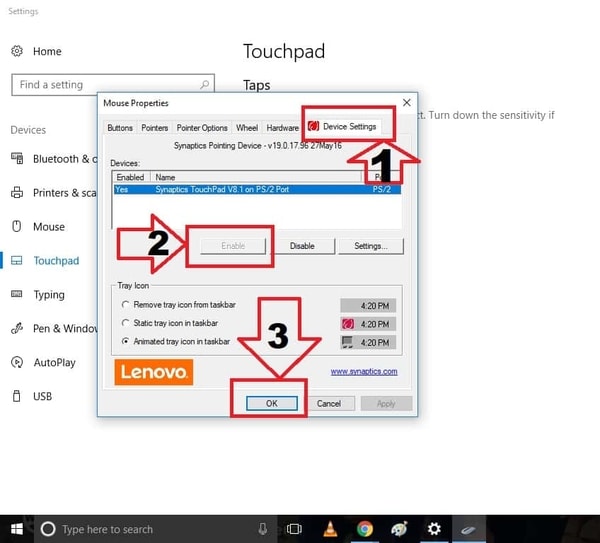
Task: Open the Hardware tab
Action: (x=282, y=128)
